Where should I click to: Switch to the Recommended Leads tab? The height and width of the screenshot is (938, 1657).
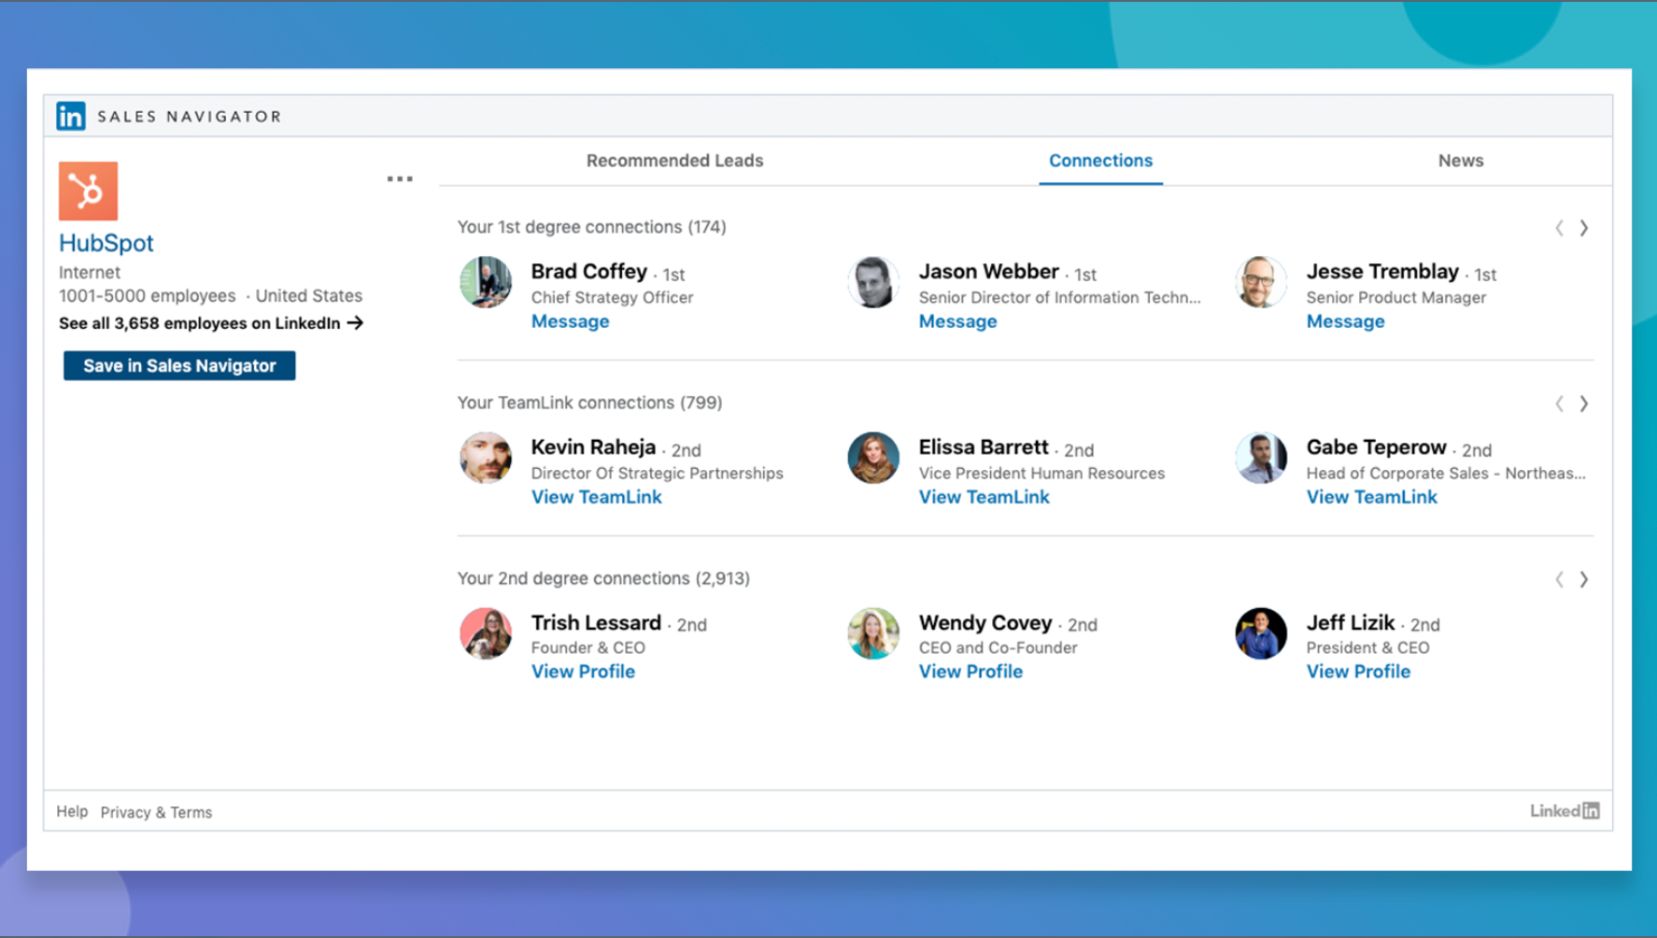(675, 160)
